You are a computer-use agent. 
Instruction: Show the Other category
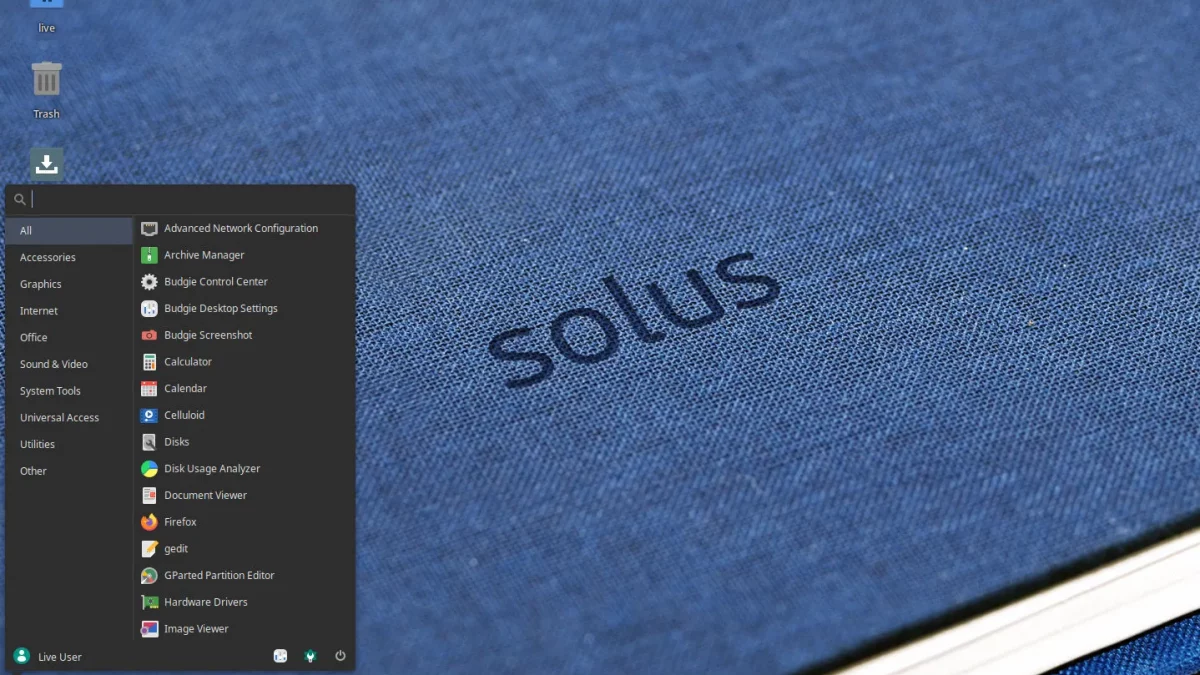[69, 471]
